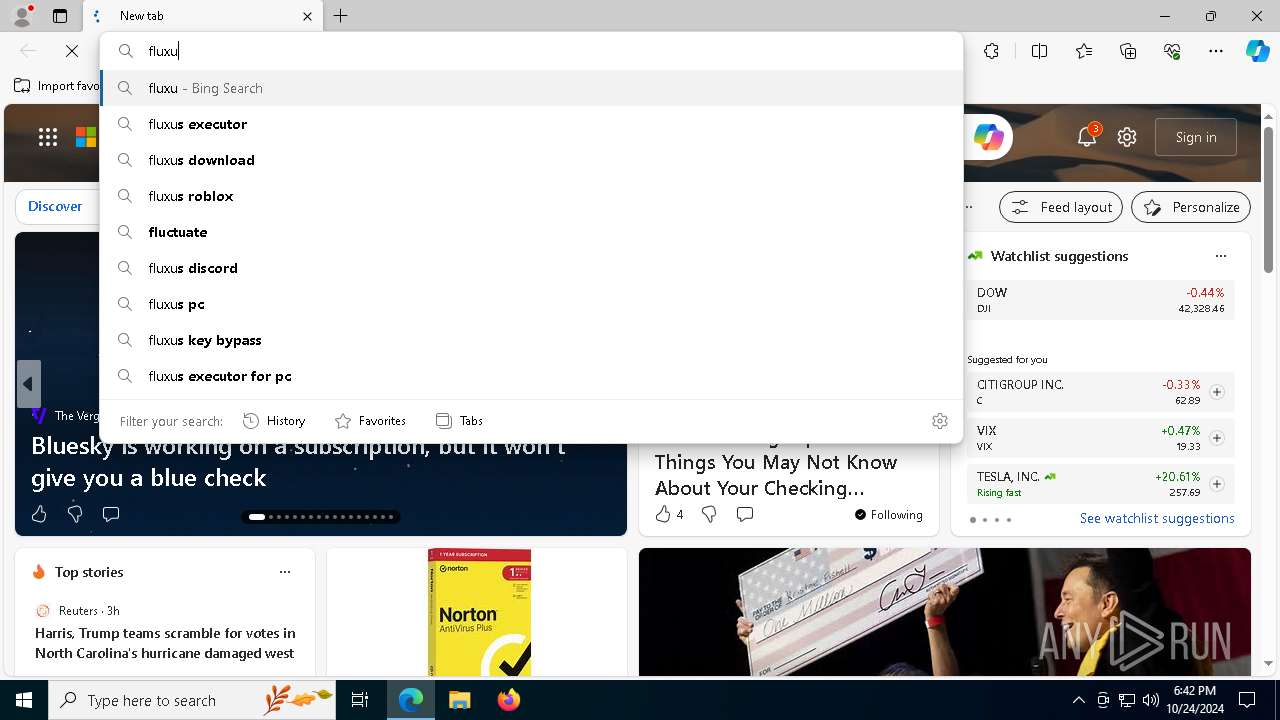Open Top stories more options menu
The width and height of the screenshot is (1280, 720).
(x=285, y=572)
